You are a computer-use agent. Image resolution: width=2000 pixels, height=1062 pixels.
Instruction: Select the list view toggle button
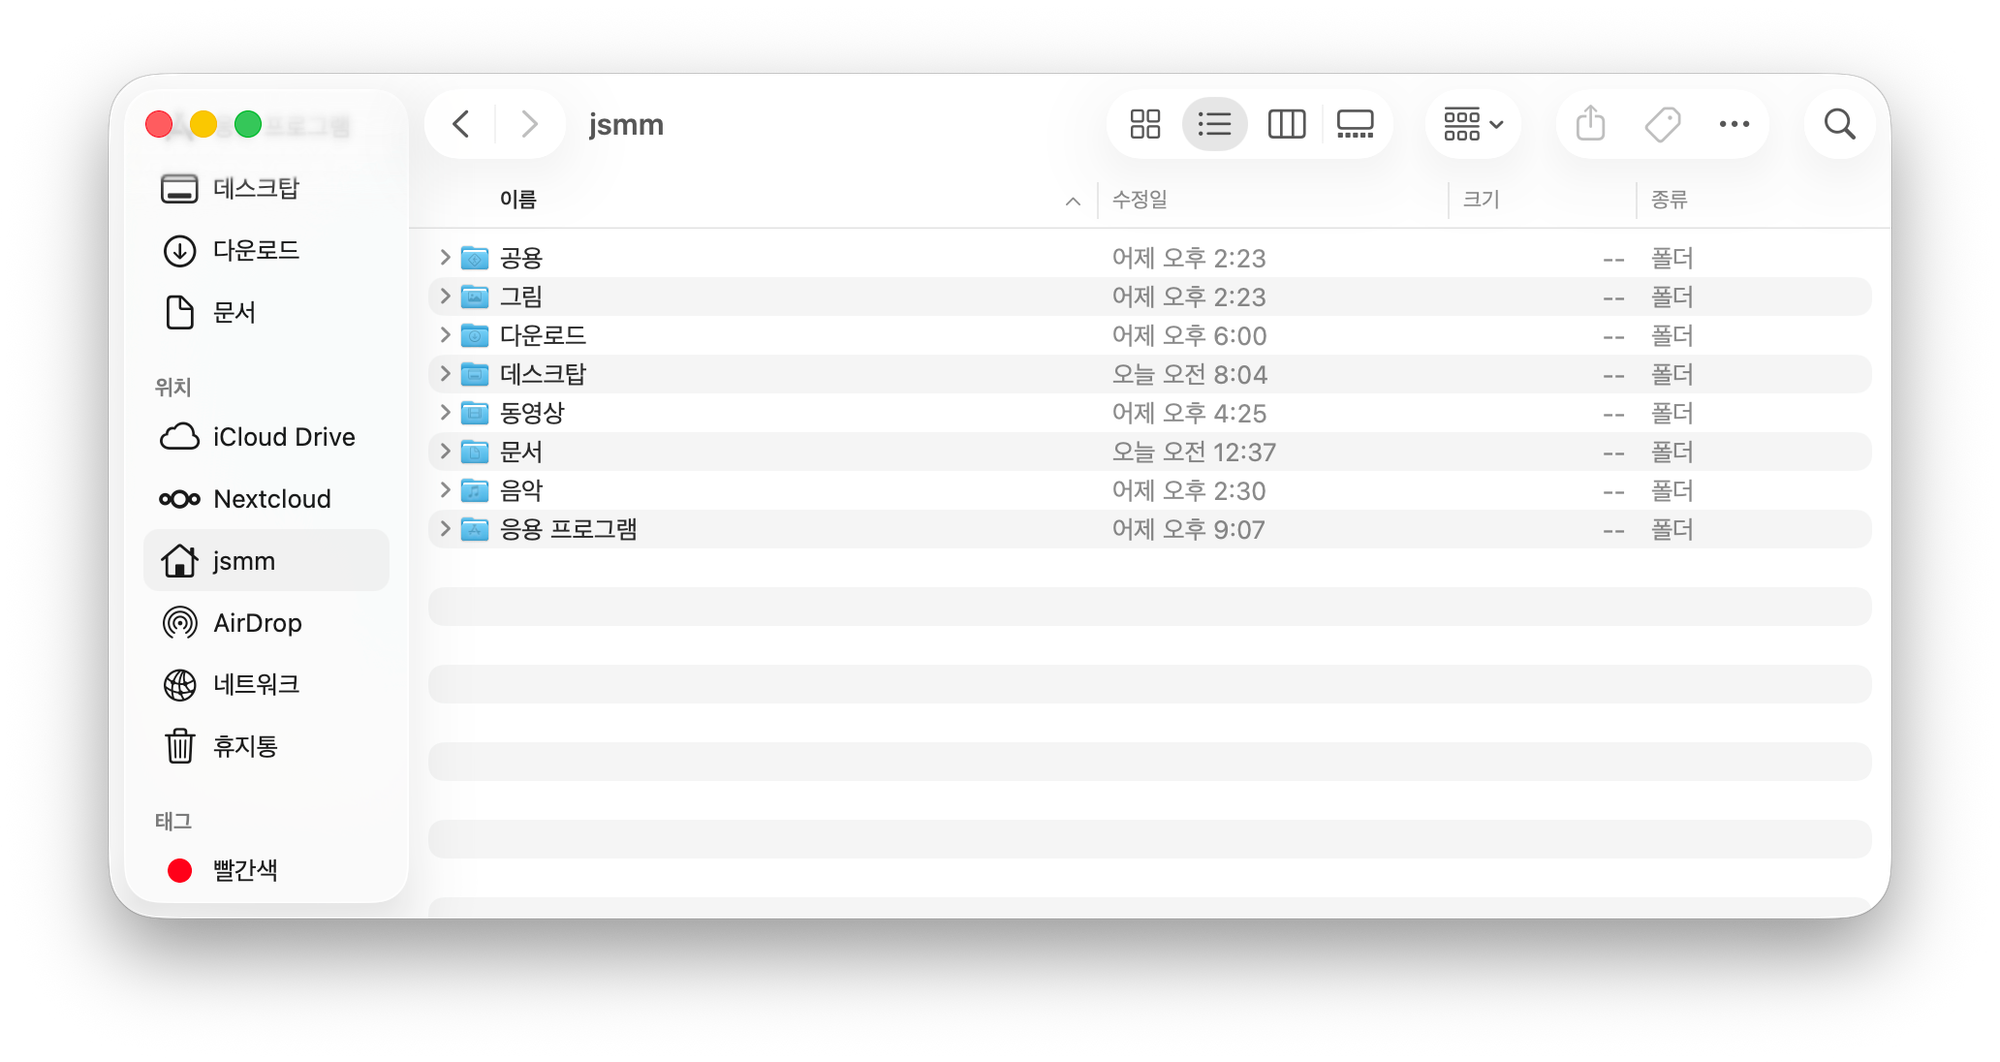point(1214,124)
